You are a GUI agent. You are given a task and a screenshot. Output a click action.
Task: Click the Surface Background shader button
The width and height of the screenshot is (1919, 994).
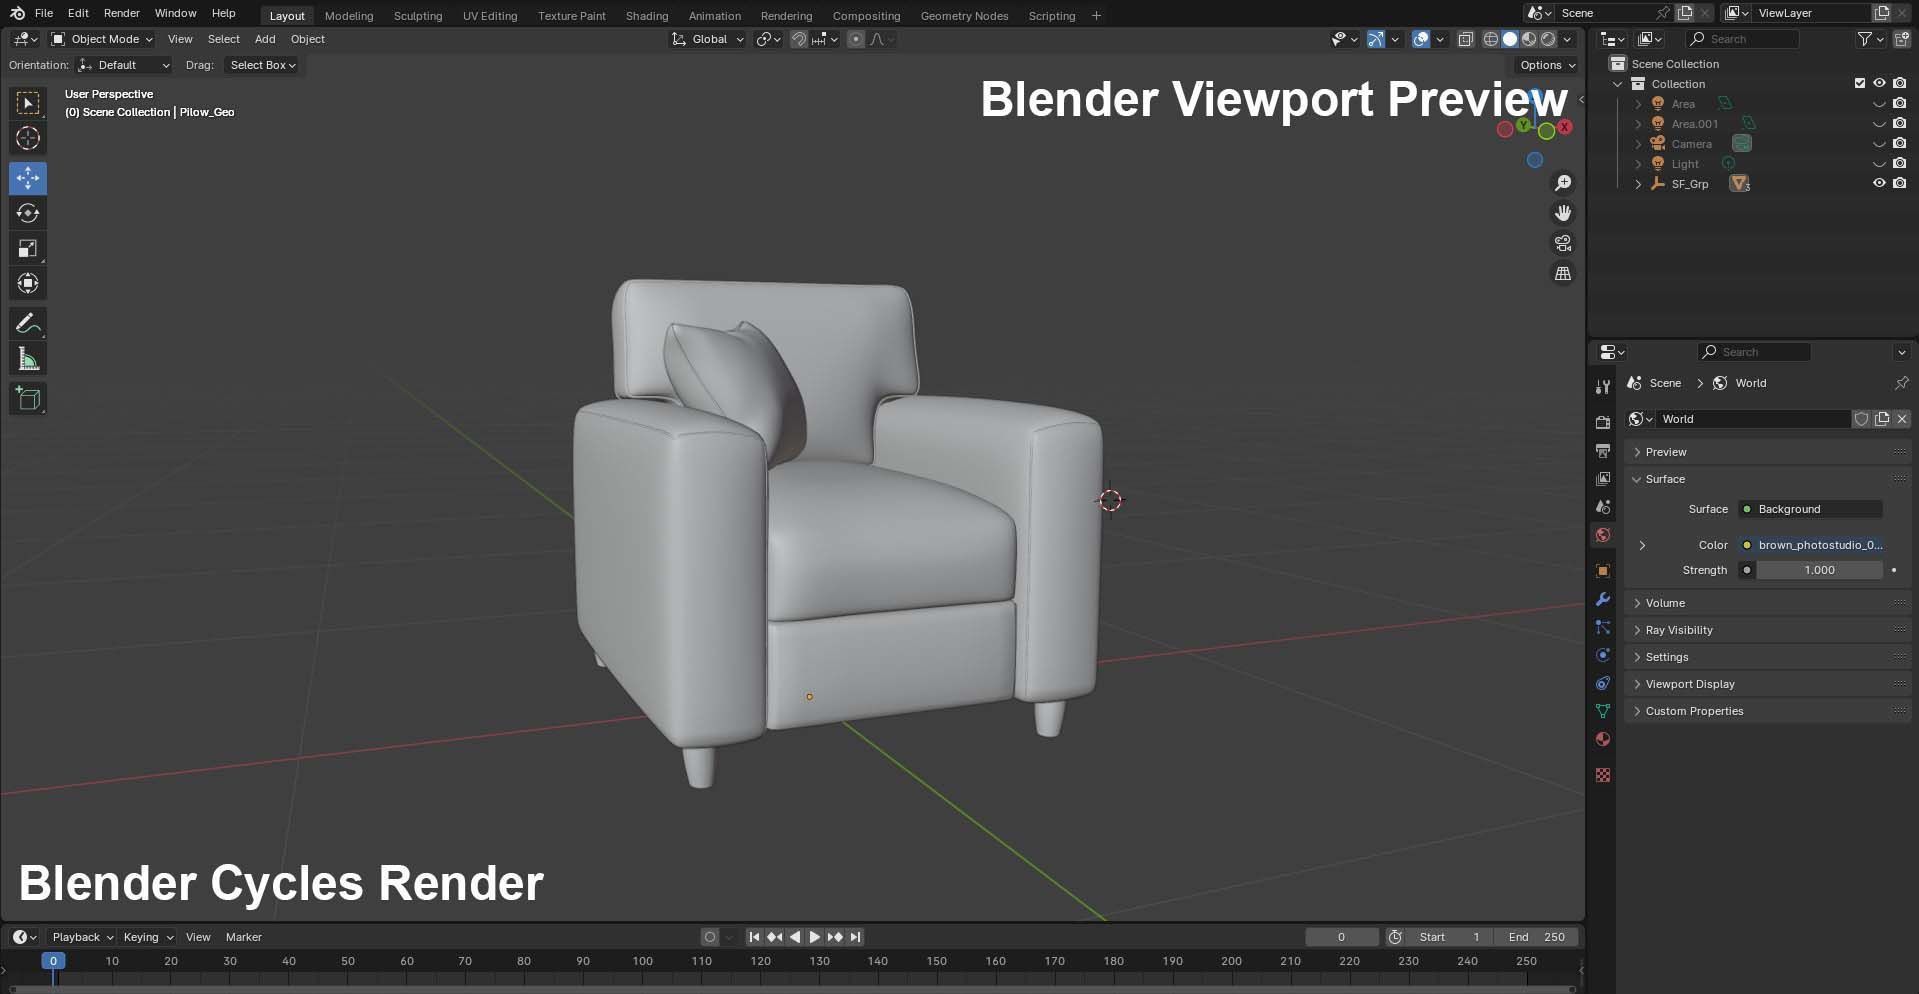(1810, 509)
